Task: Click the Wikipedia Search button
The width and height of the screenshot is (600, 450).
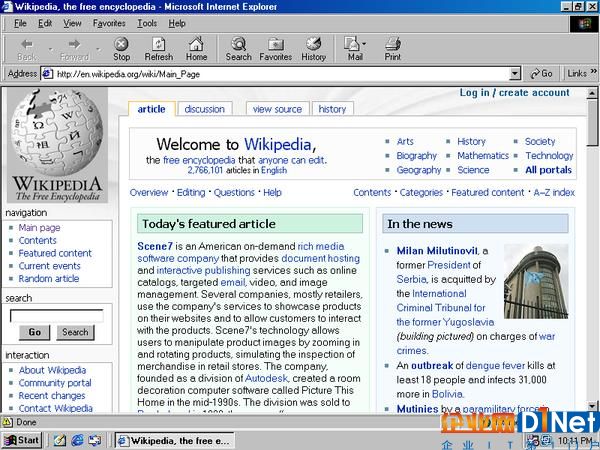Action: tap(75, 332)
